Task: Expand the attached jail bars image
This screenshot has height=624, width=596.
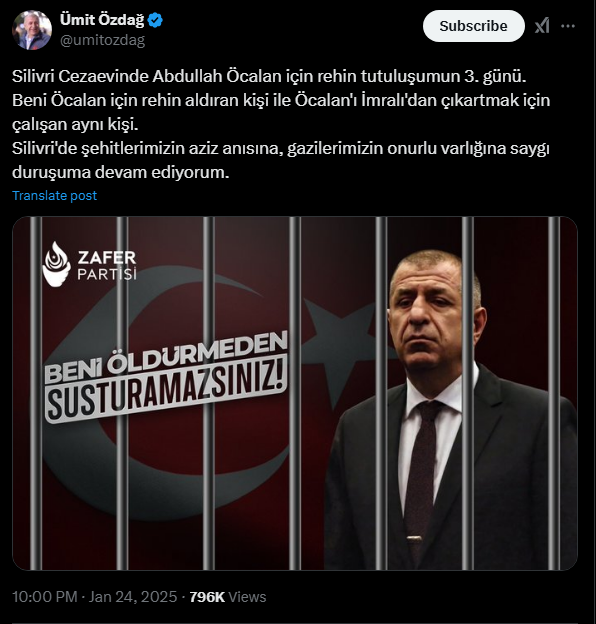Action: coord(295,393)
